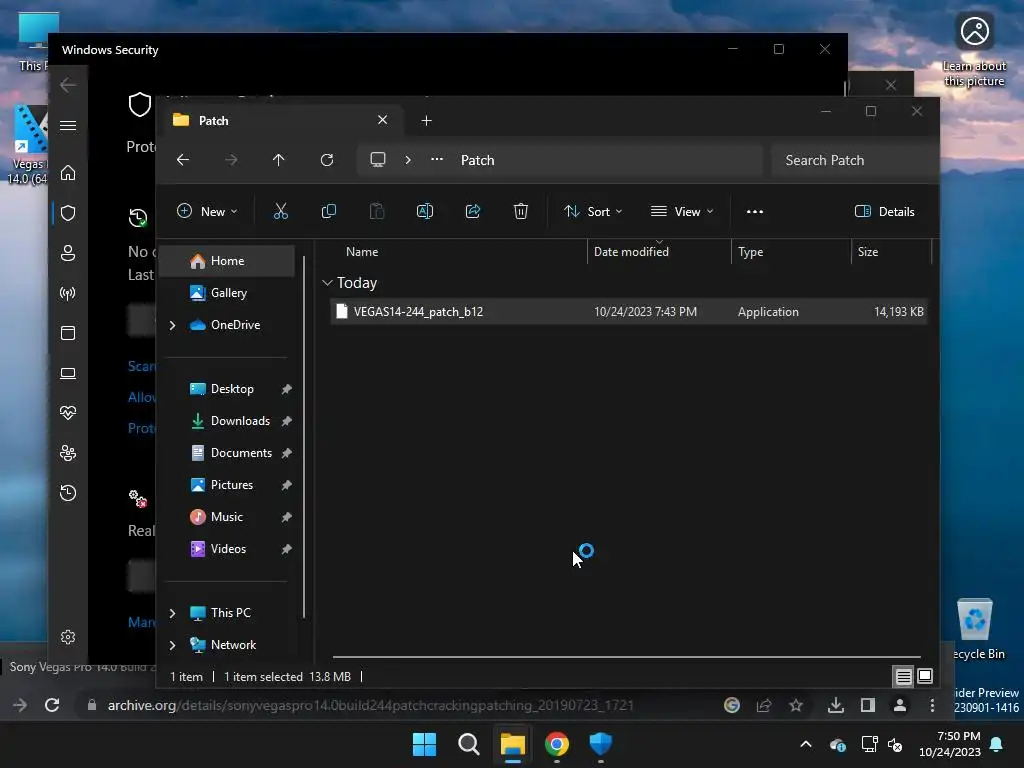
Task: Show hidden path levels ellipsis
Action: [437, 160]
